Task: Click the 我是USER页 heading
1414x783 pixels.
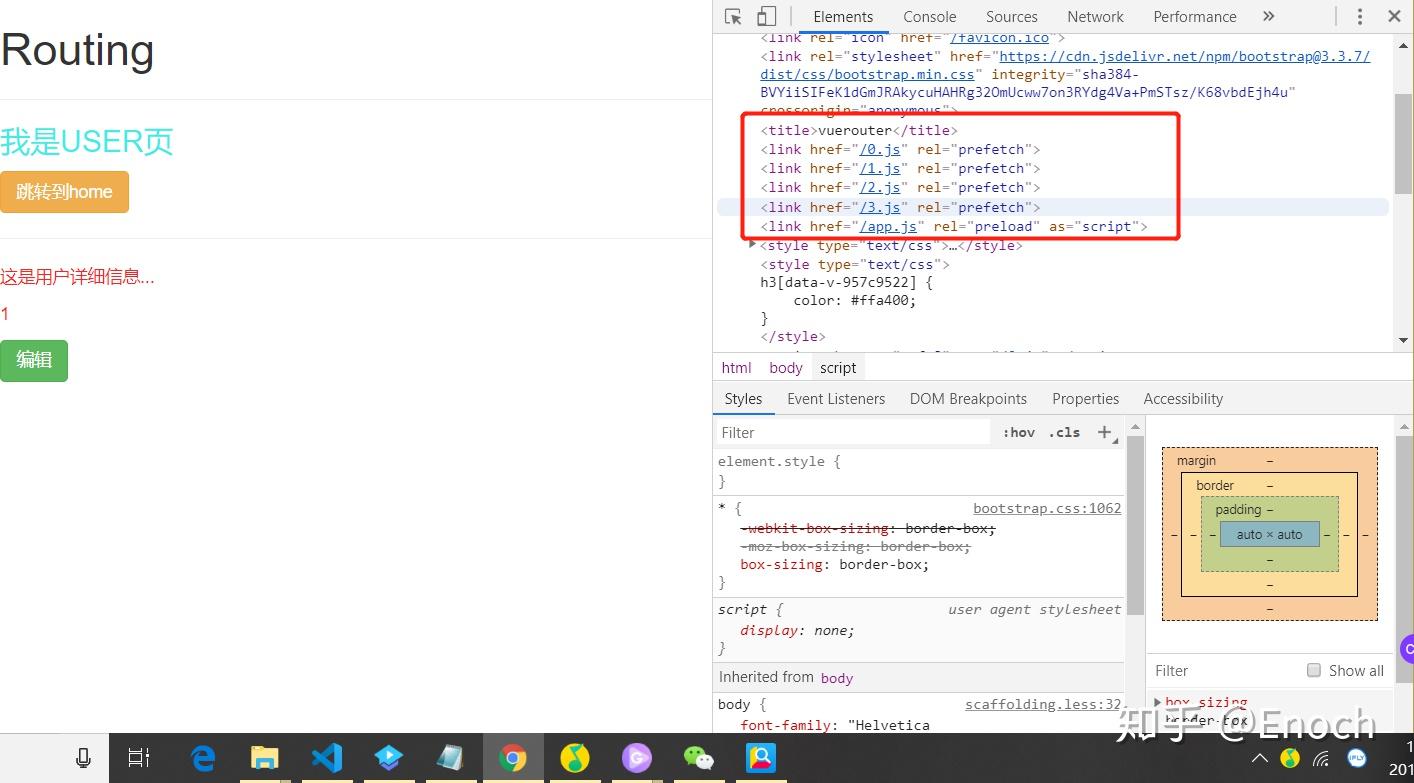Action: pos(87,141)
